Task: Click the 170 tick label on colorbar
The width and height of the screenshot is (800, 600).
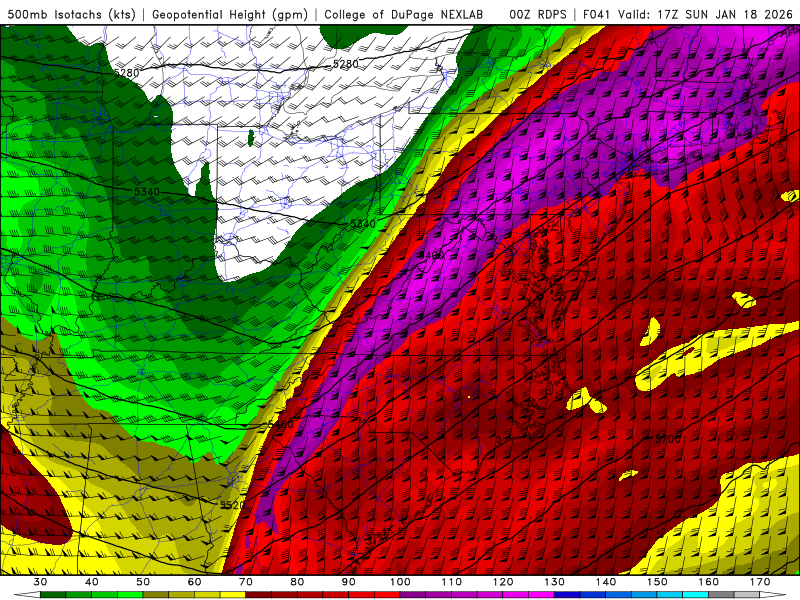Action: coord(760,582)
